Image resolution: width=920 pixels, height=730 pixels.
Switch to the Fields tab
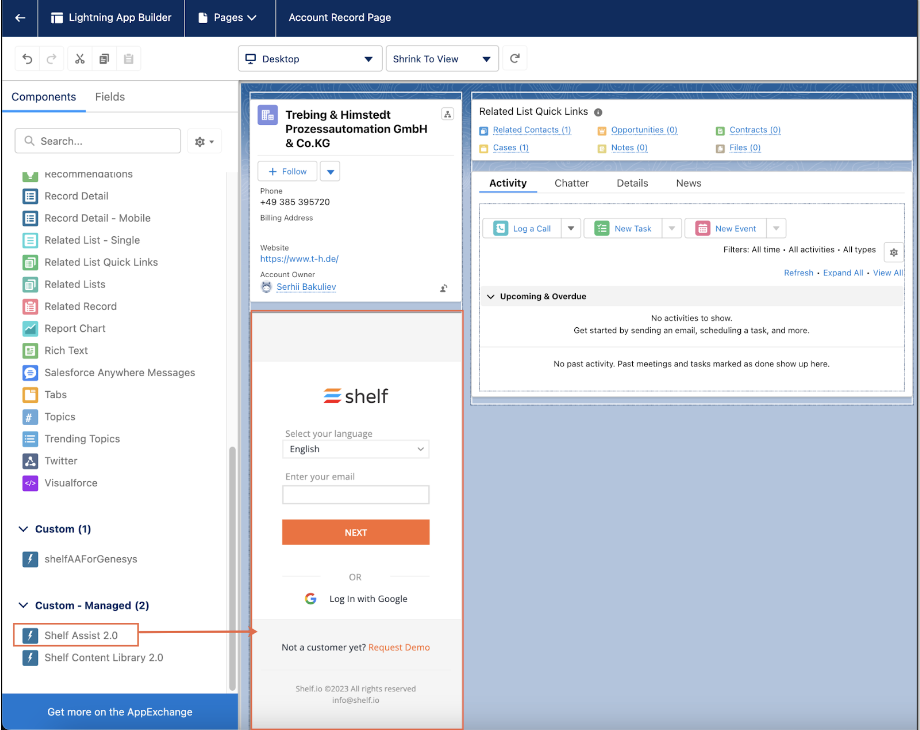click(x=110, y=97)
